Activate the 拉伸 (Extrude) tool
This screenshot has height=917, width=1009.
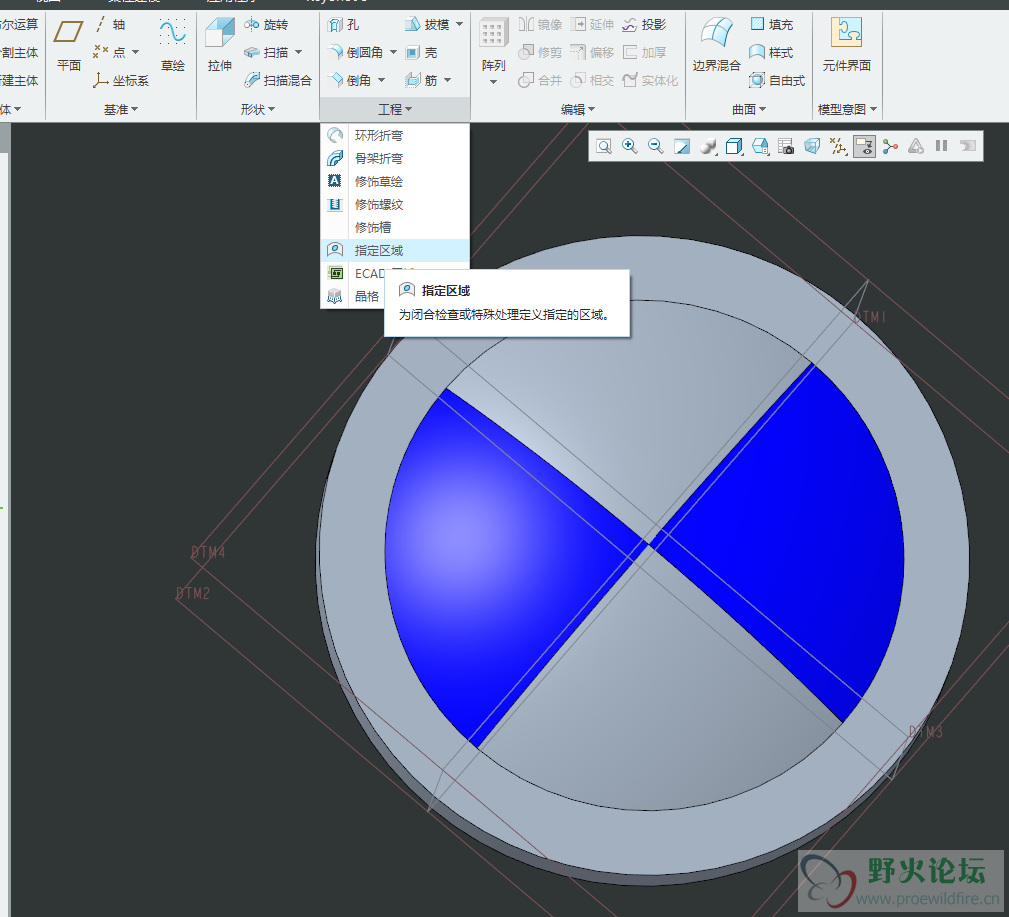(219, 45)
